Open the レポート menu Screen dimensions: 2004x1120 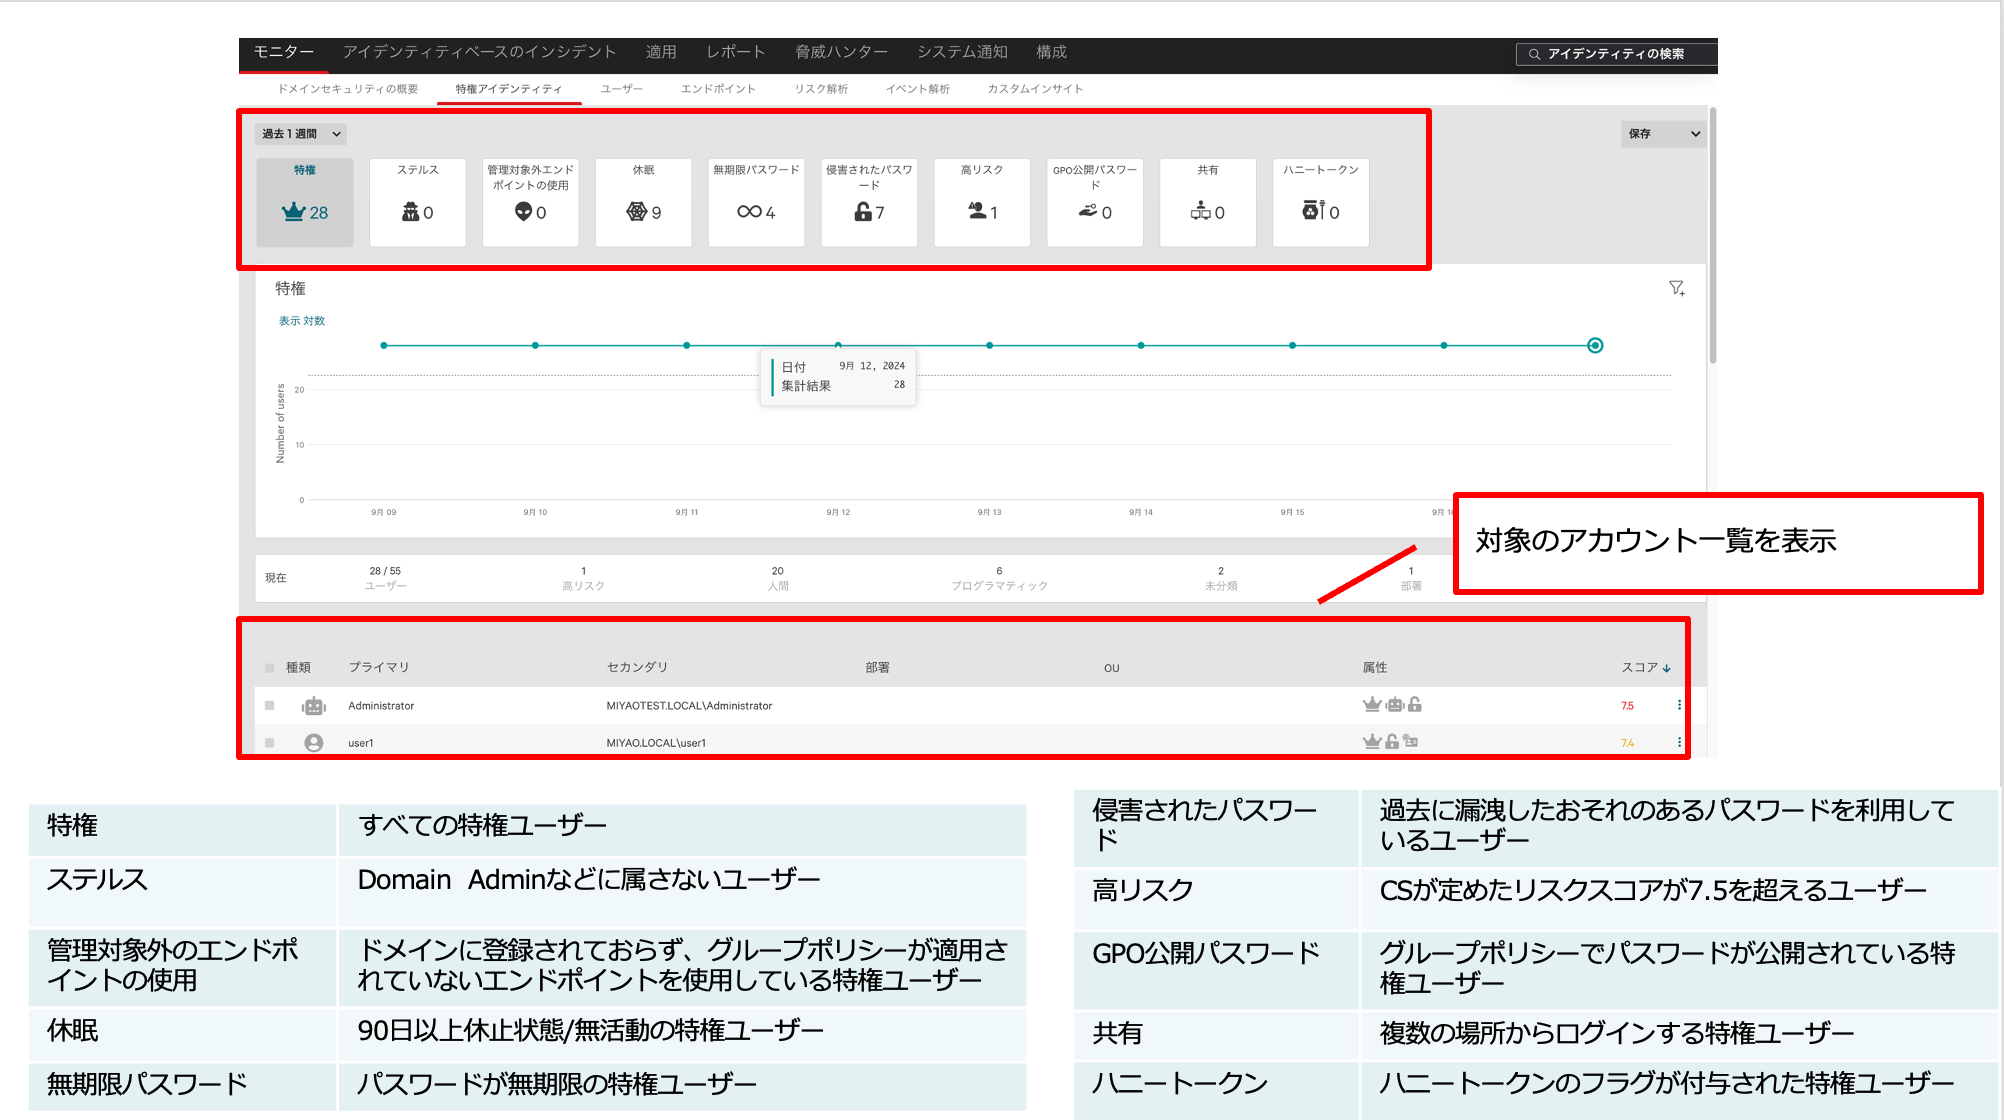click(736, 52)
